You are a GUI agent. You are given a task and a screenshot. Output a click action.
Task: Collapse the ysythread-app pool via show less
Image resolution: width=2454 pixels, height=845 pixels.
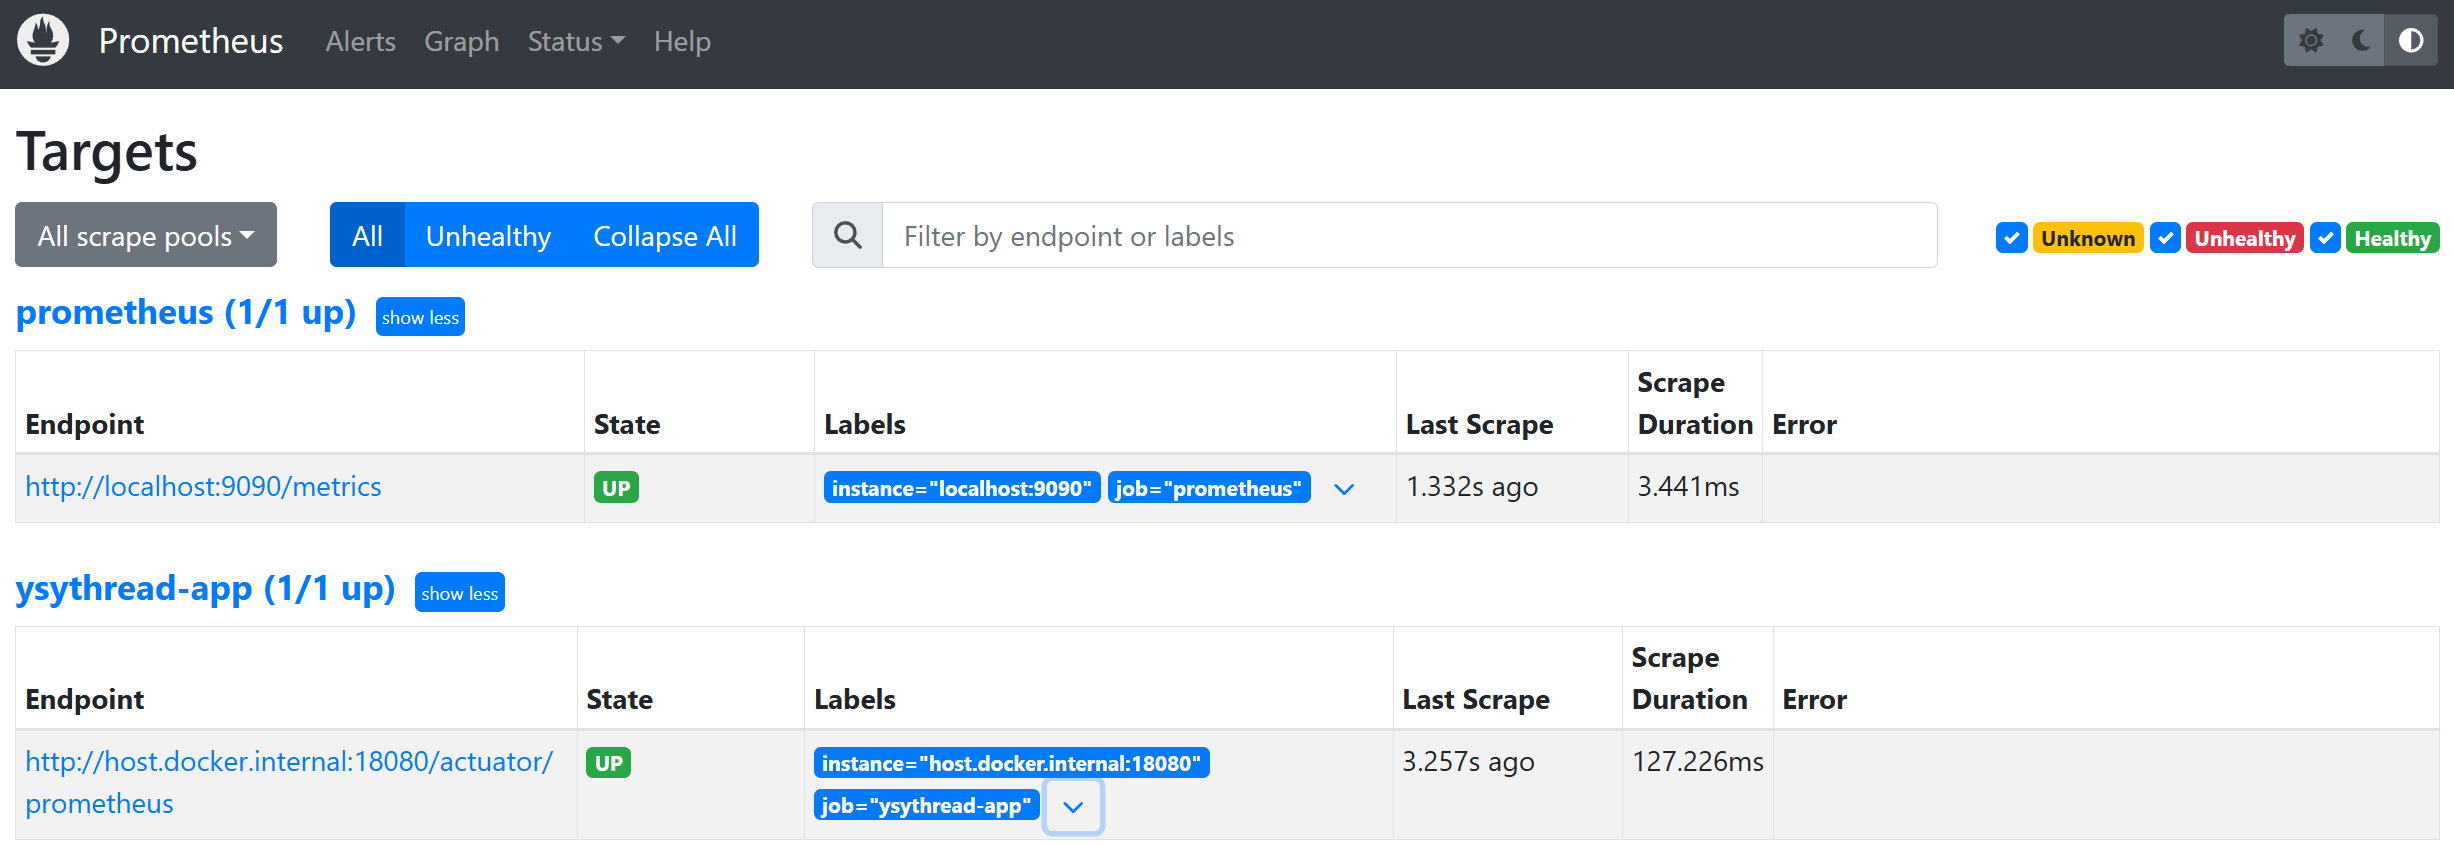pos(459,593)
